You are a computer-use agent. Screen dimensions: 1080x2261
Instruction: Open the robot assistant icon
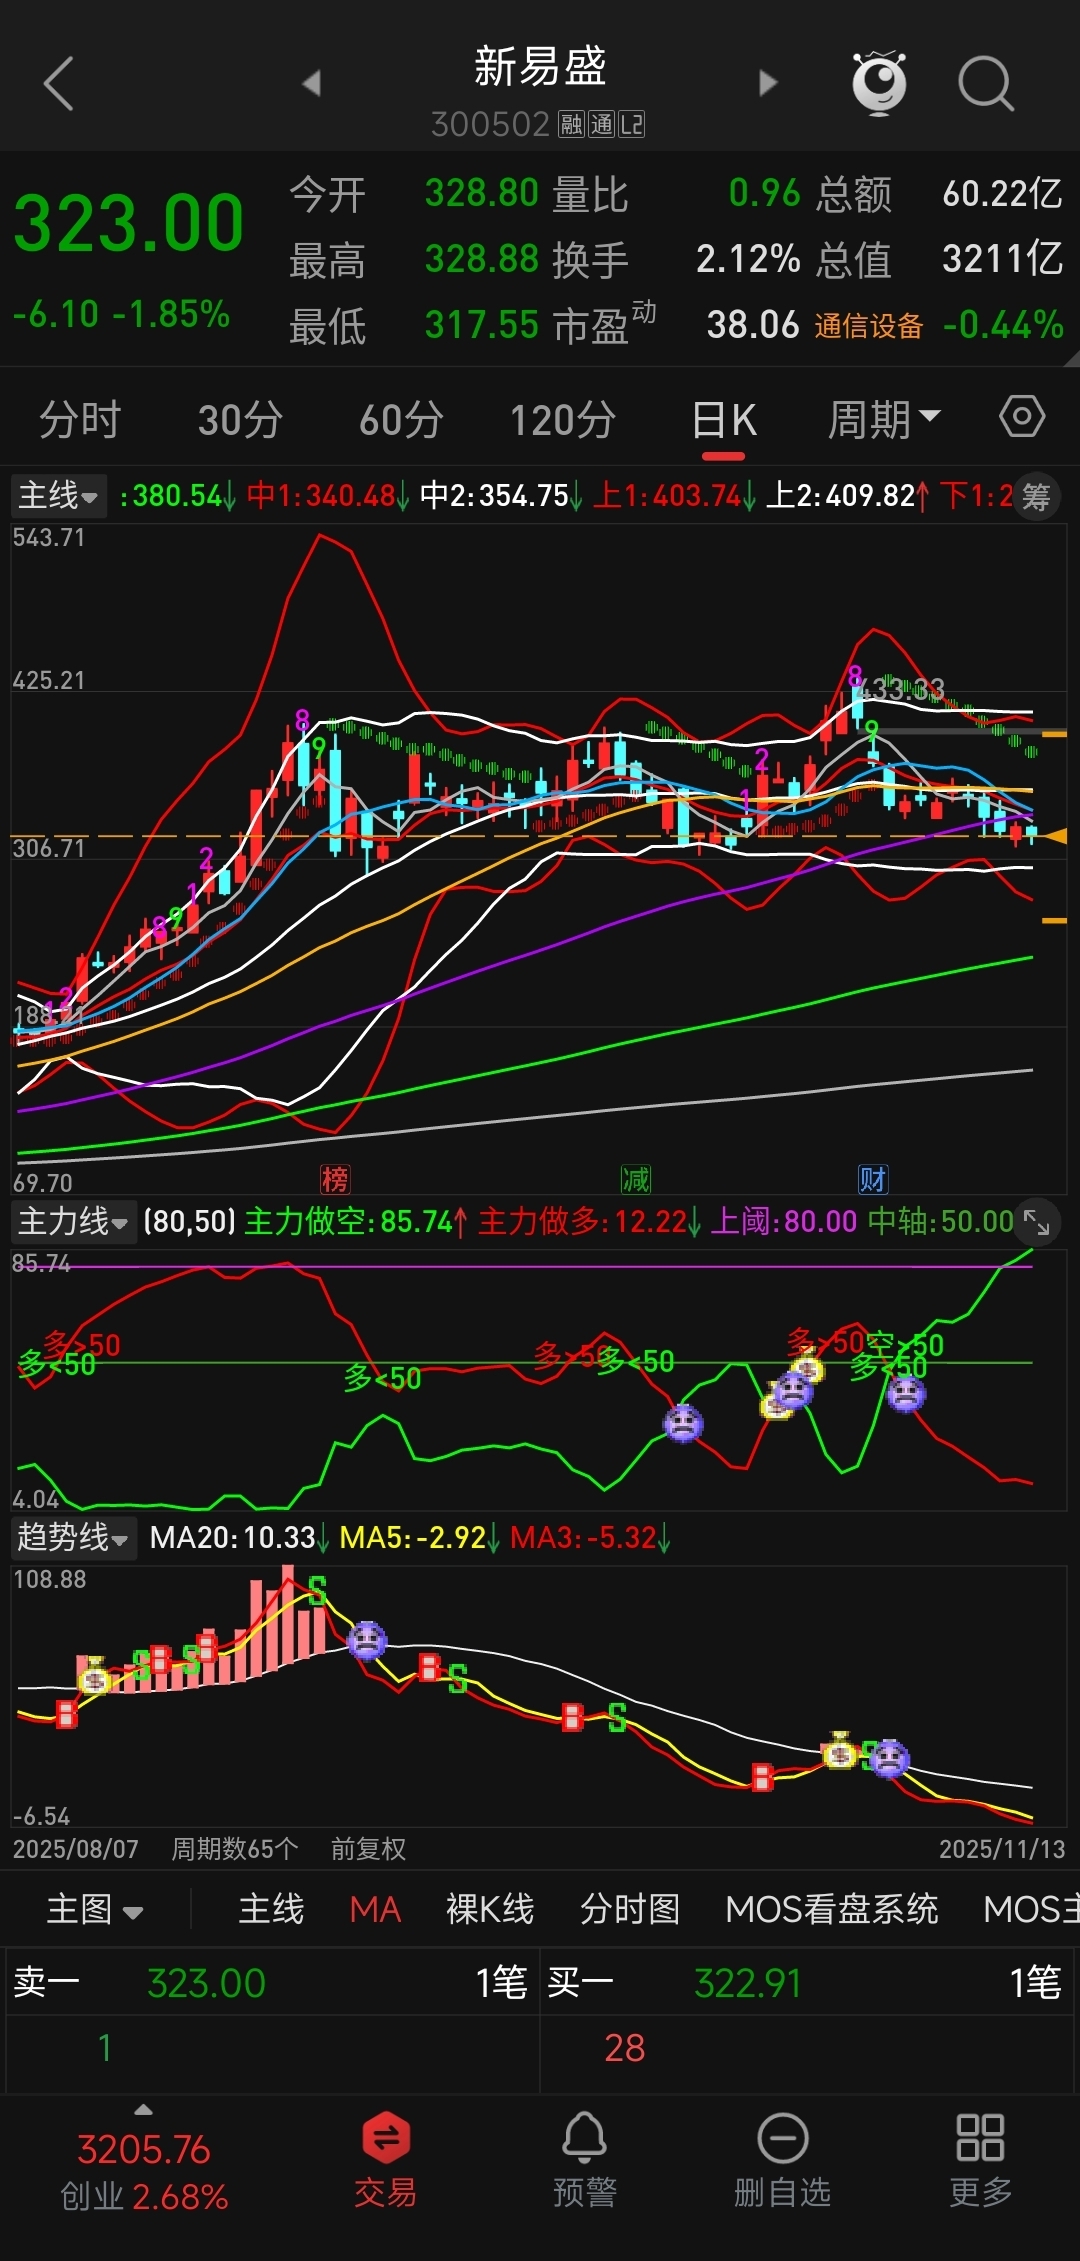tap(879, 82)
